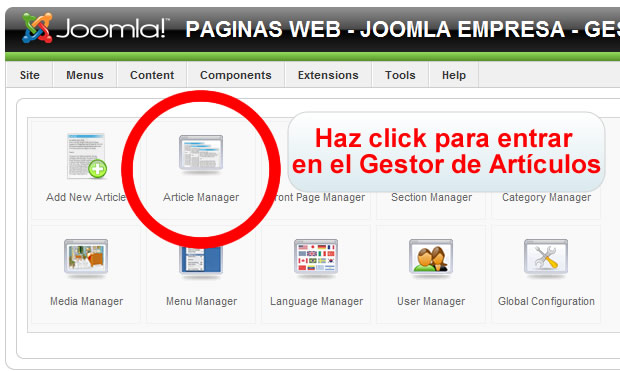Open the Help menu
Screen dimensions: 620x371
tap(454, 75)
